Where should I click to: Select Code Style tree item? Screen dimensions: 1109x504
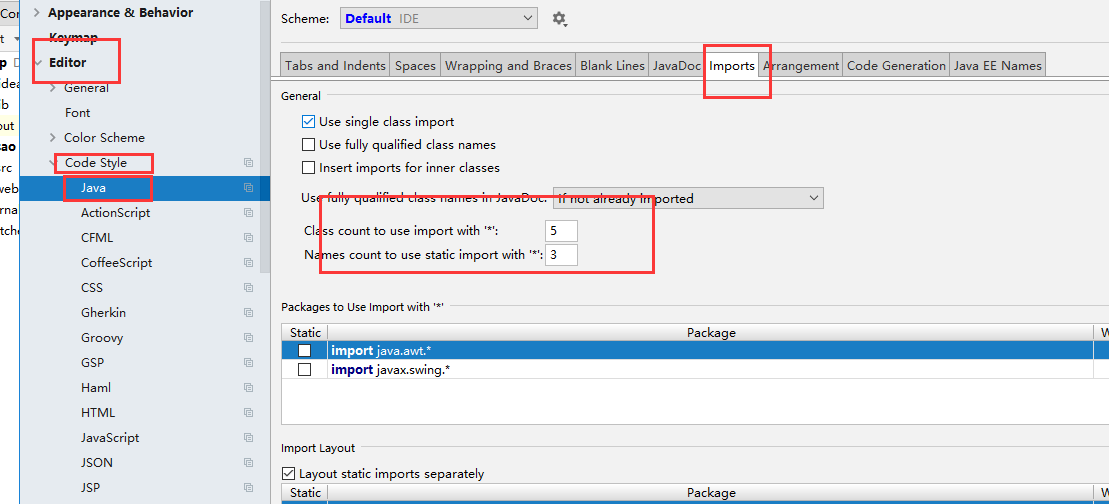click(96, 163)
